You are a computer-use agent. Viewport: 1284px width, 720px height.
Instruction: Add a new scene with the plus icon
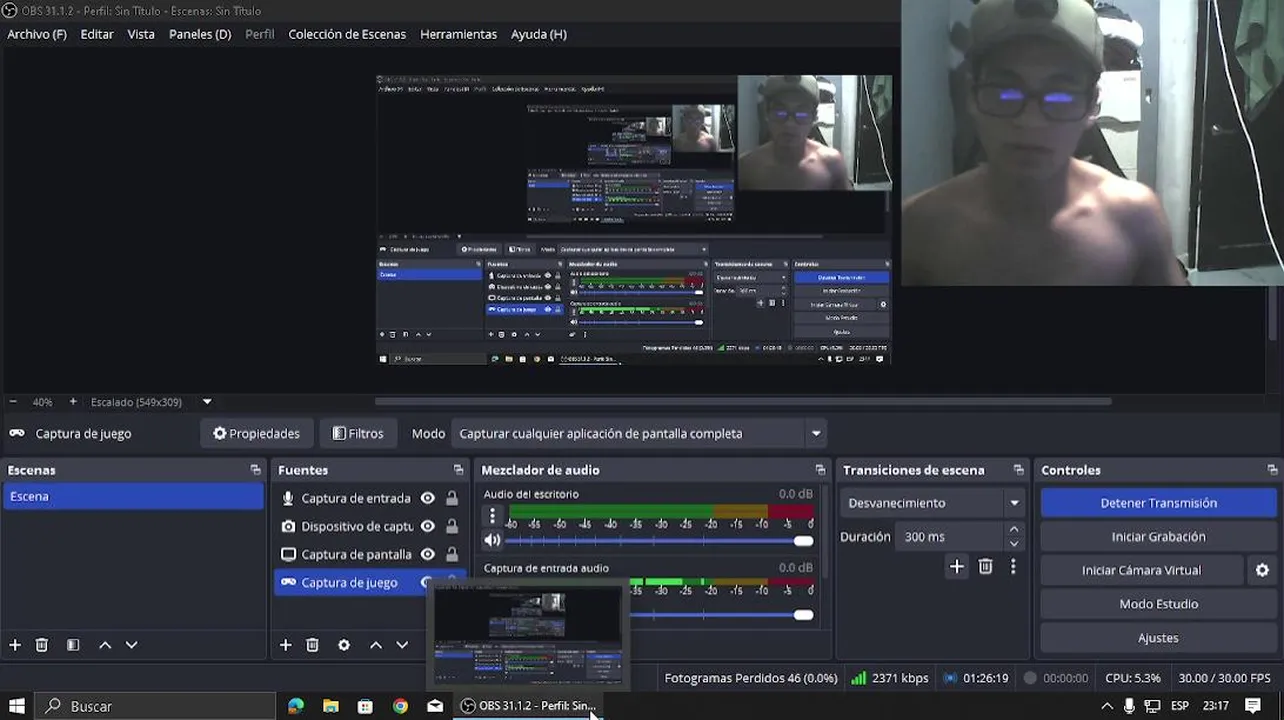pos(15,645)
